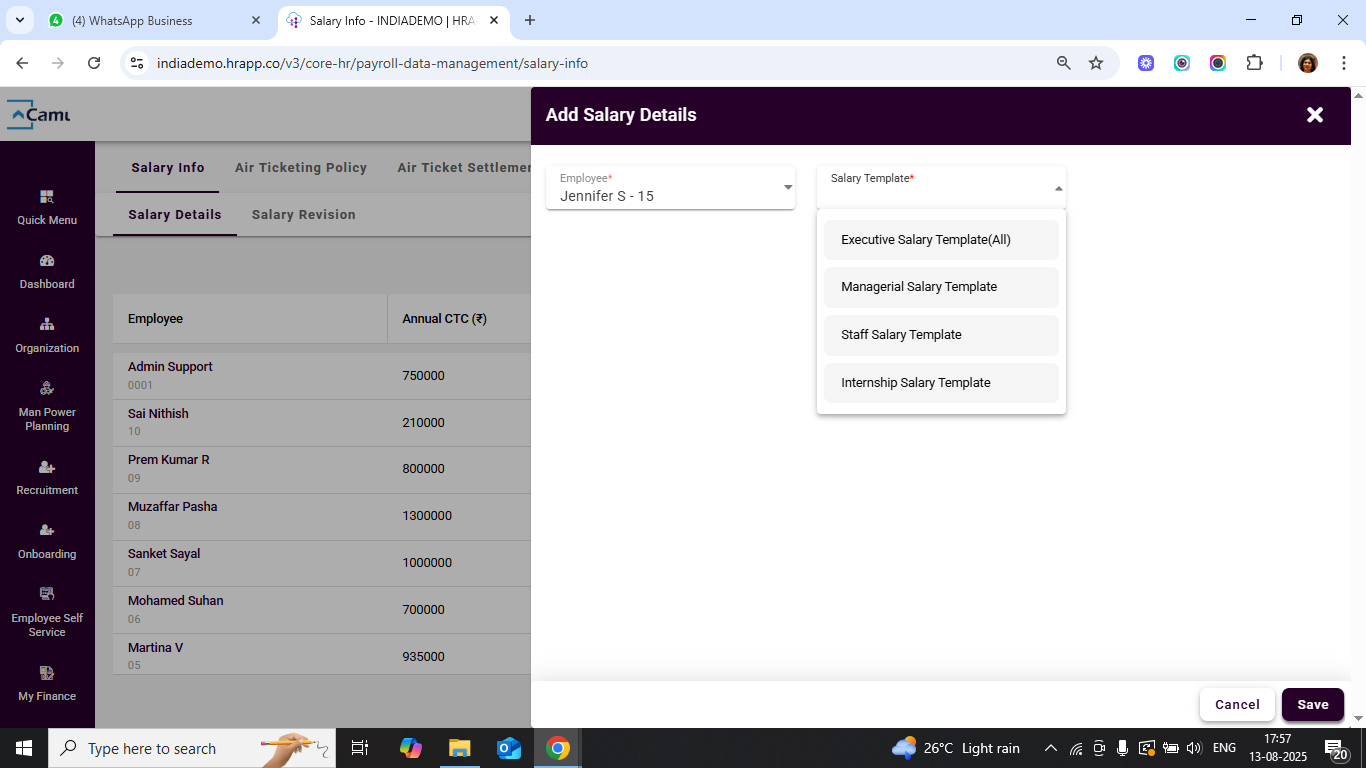Viewport: 1366px width, 768px height.
Task: Open Man Power Planning icon
Action: pyautogui.click(x=47, y=389)
